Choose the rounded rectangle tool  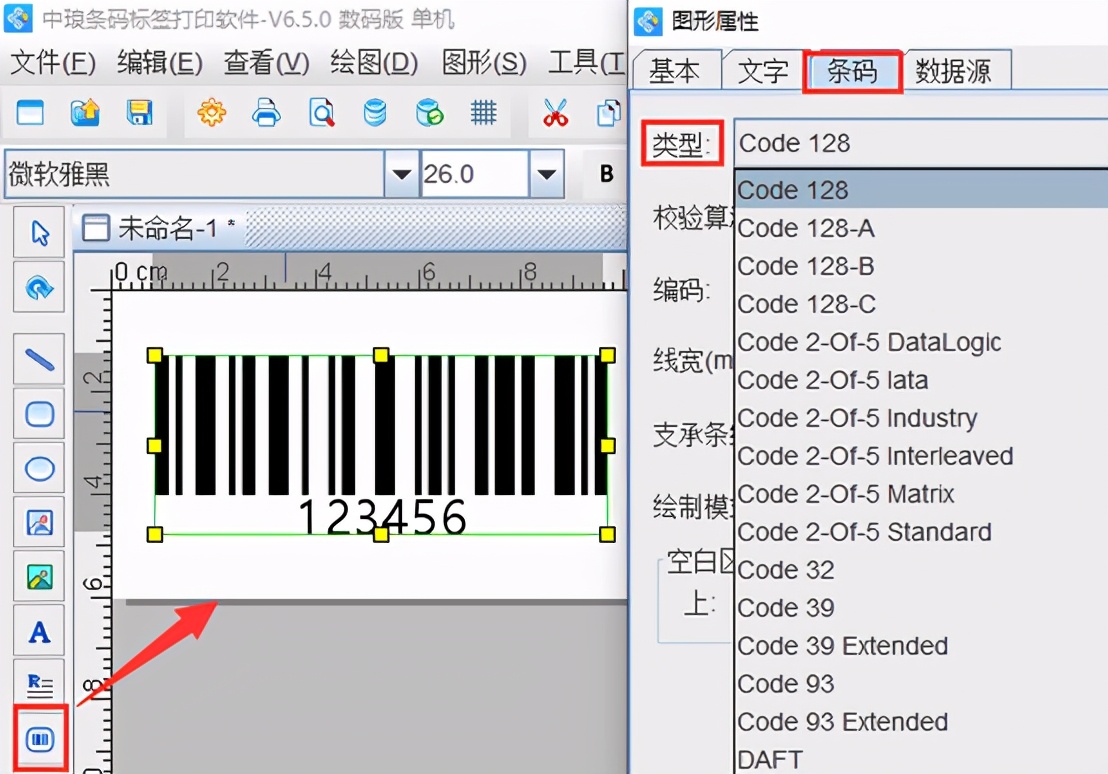38,413
